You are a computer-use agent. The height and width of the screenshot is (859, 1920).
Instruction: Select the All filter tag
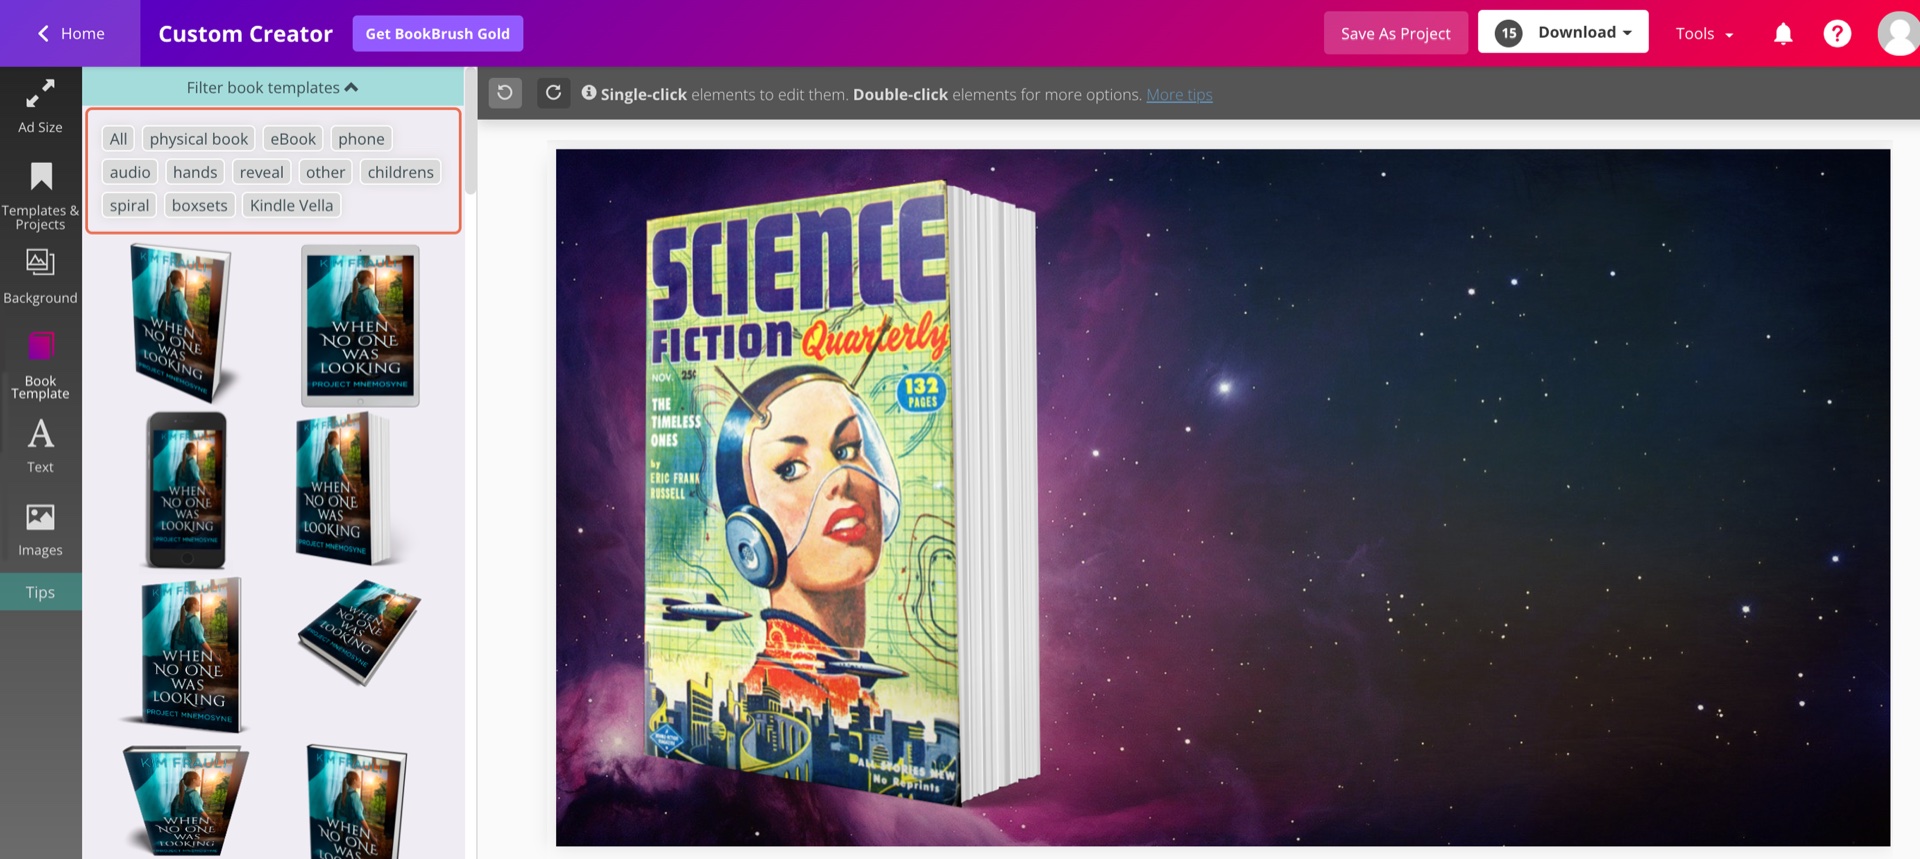pos(119,138)
